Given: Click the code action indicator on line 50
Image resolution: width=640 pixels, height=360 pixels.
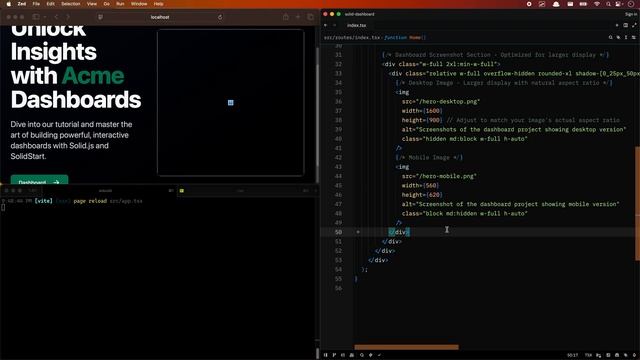Looking at the screenshot, I should [358, 232].
